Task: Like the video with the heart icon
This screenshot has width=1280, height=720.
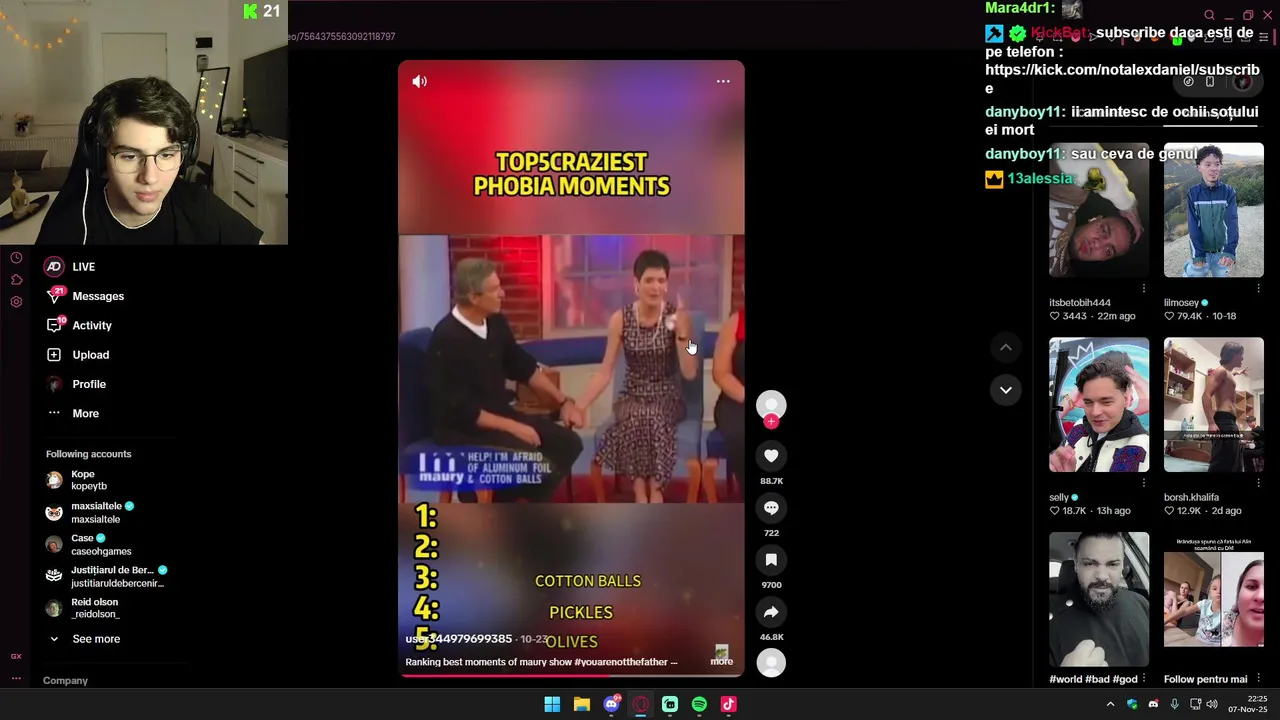Action: [771, 456]
